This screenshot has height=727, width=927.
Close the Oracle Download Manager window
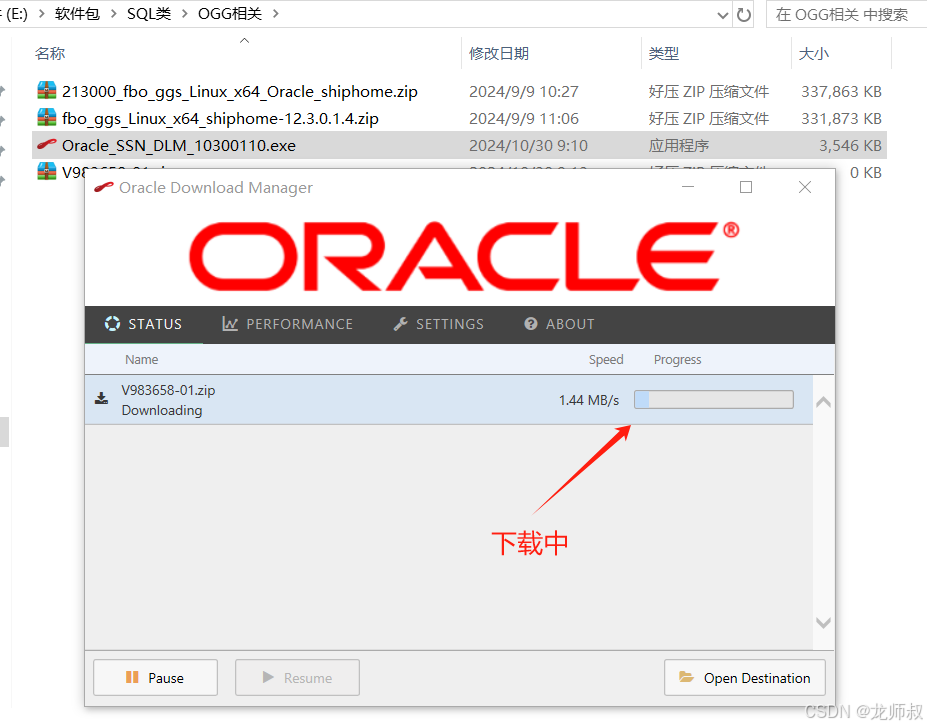point(805,187)
